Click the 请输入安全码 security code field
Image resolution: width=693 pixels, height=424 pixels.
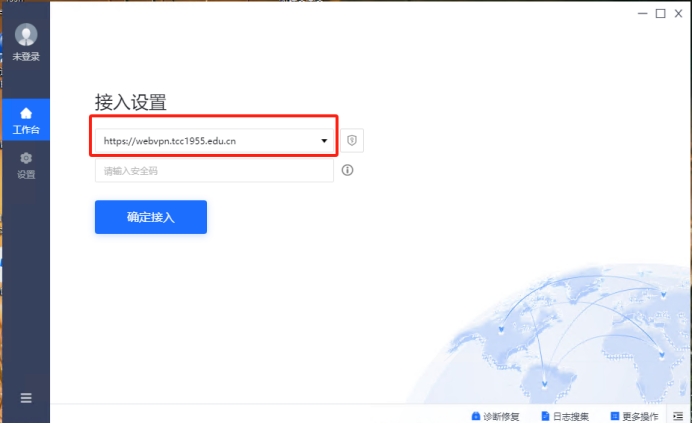214,171
